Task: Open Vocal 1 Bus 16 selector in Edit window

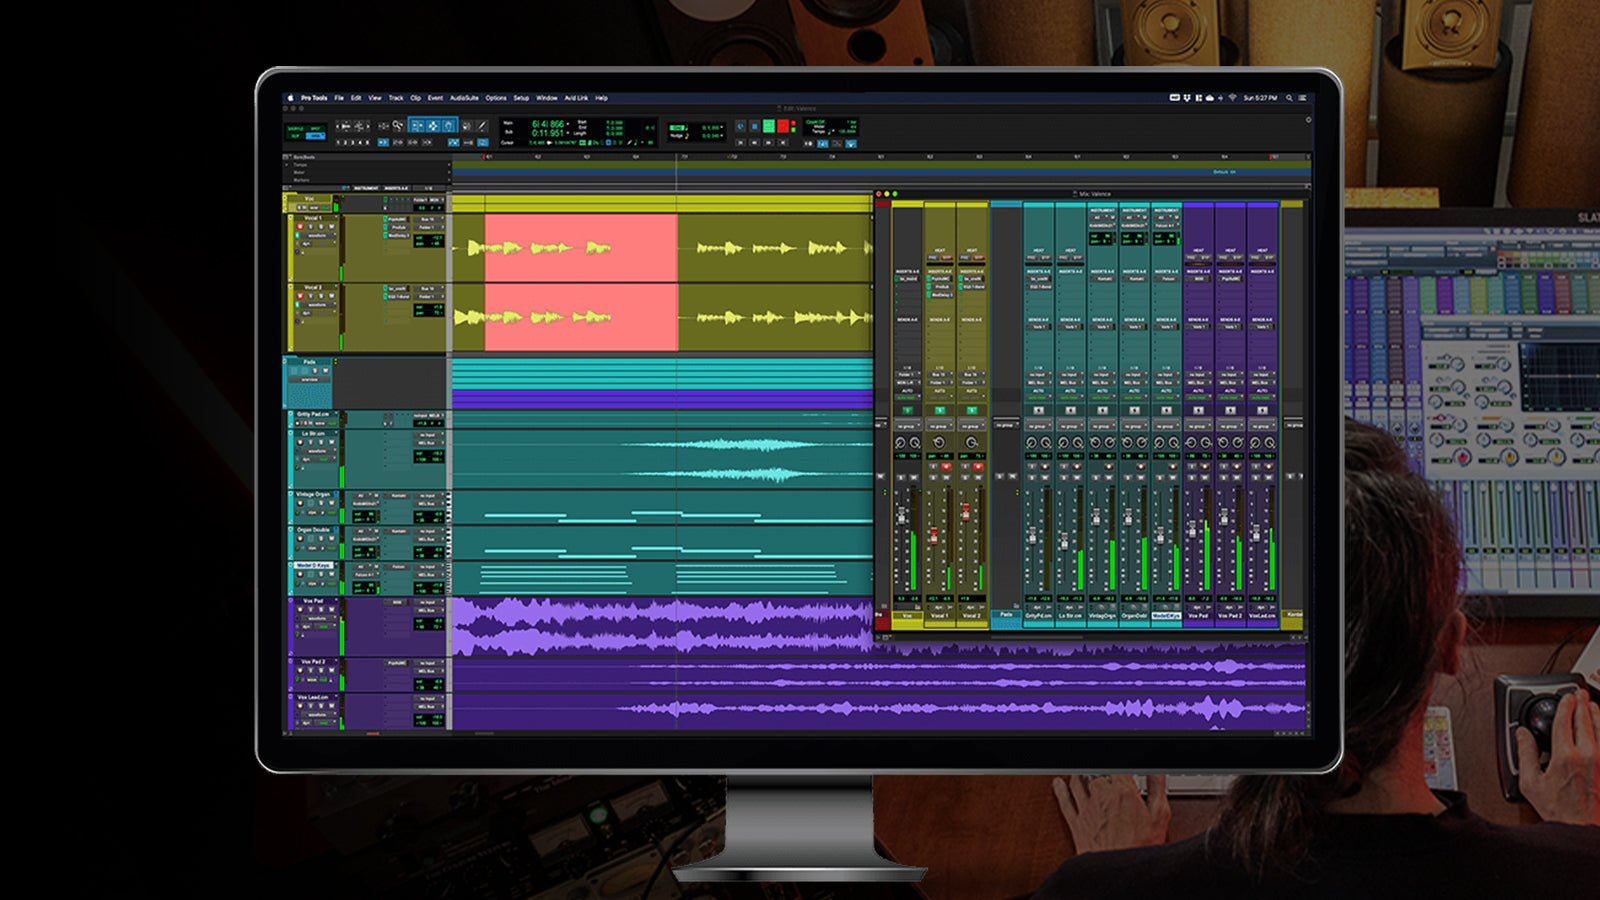Action: 428,219
